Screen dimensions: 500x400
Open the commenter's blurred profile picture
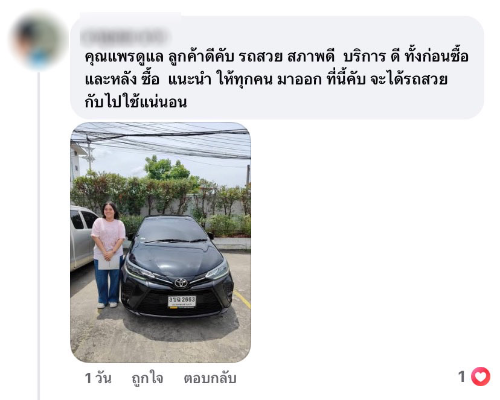38,41
